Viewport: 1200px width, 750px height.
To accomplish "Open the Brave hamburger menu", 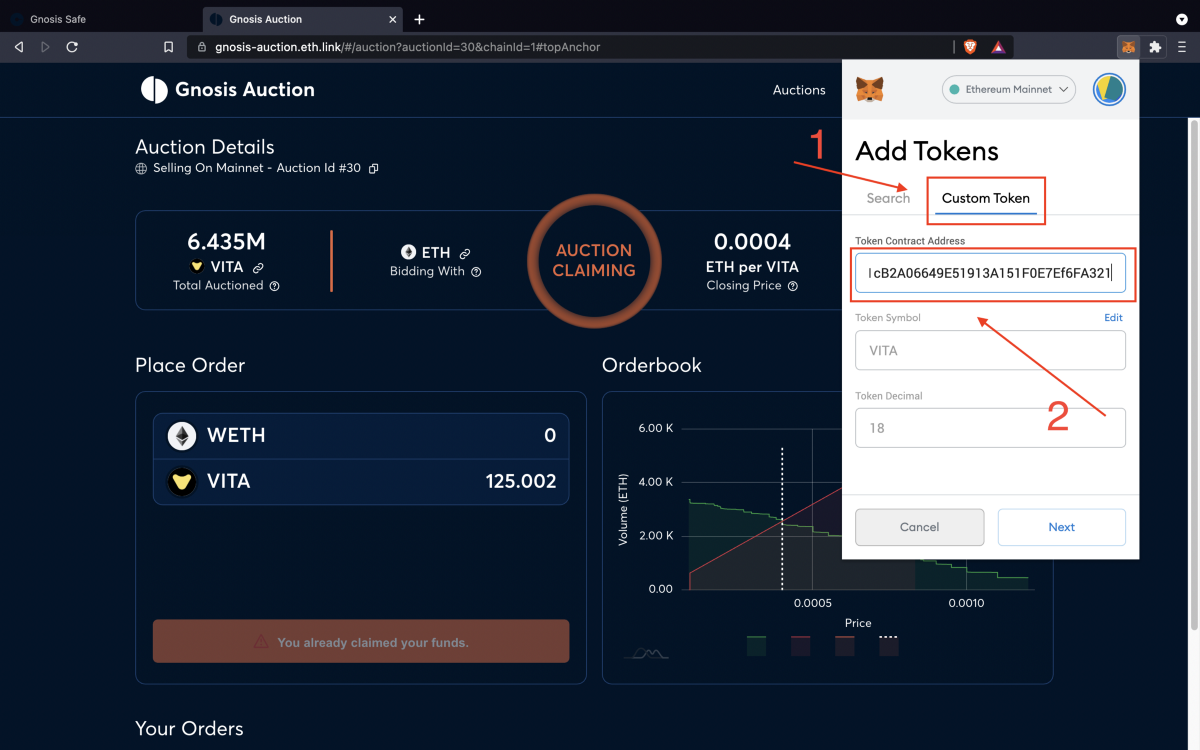I will coord(1181,47).
